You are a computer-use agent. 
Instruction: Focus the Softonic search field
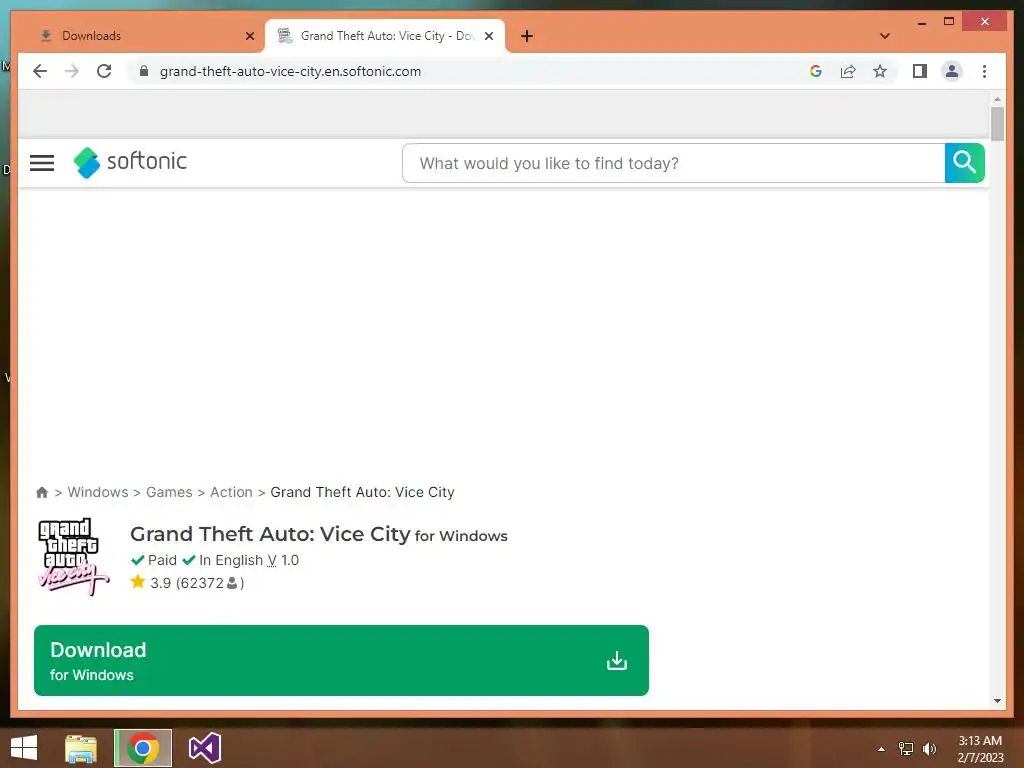[674, 163]
